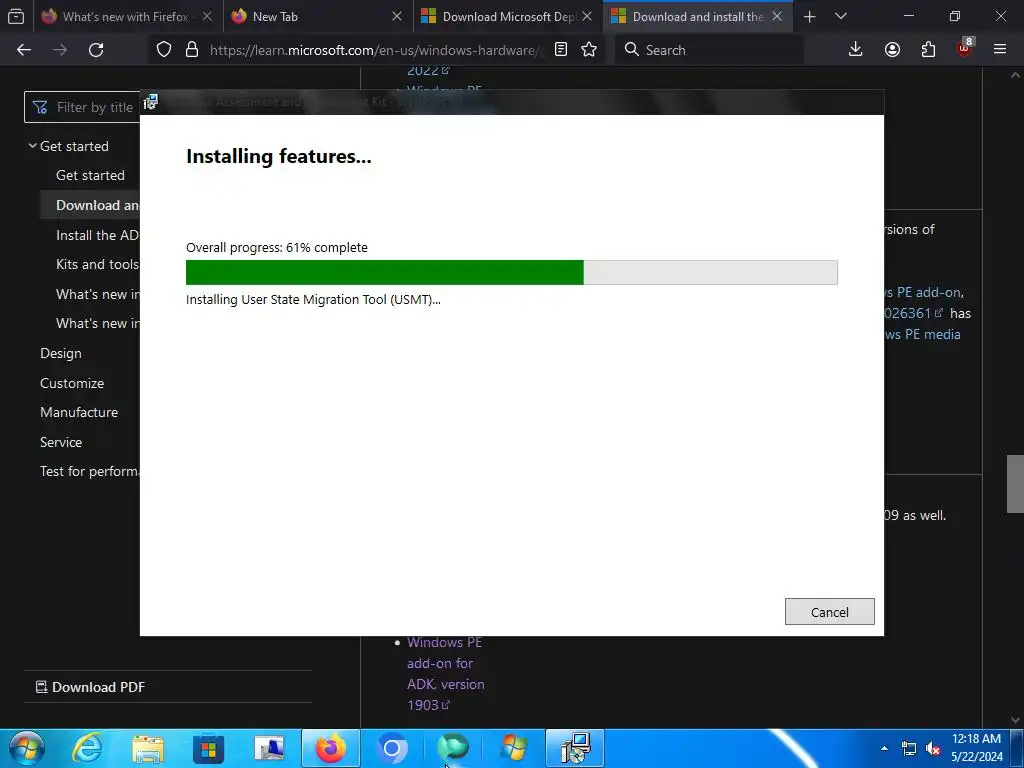1024x768 pixels.
Task: Click the Download PDF link
Action: pyautogui.click(x=90, y=687)
